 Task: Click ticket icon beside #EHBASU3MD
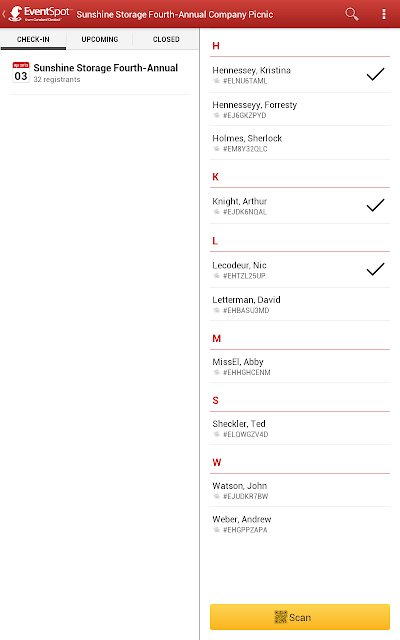217,310
